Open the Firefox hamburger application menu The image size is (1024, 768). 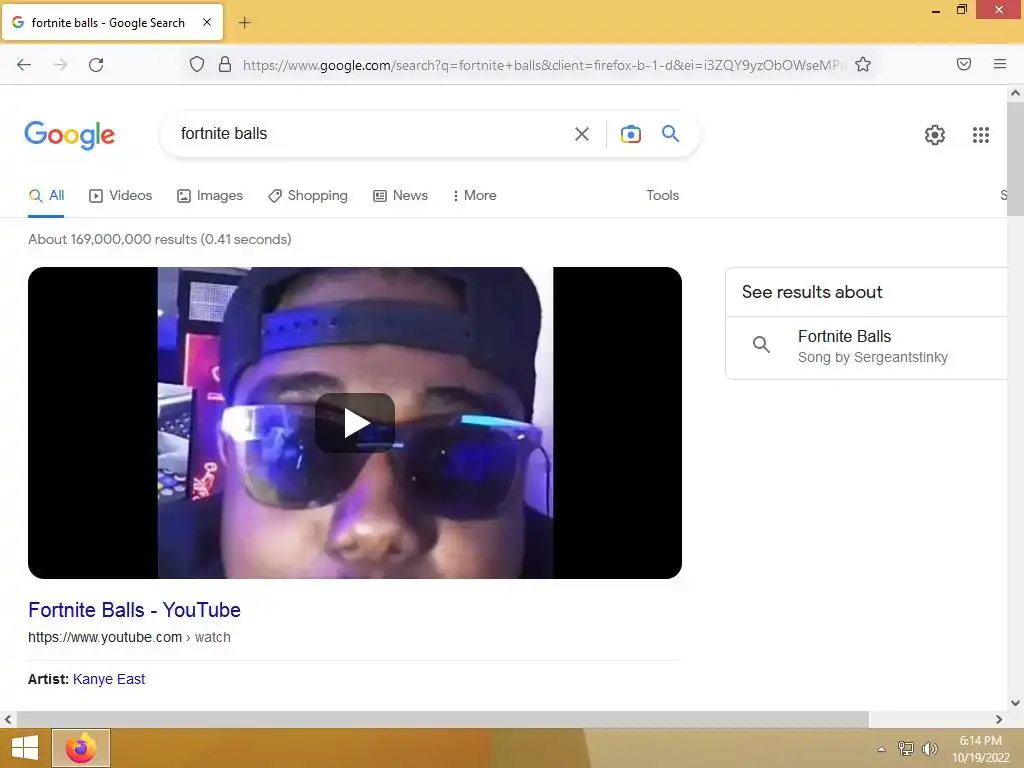(x=1000, y=64)
